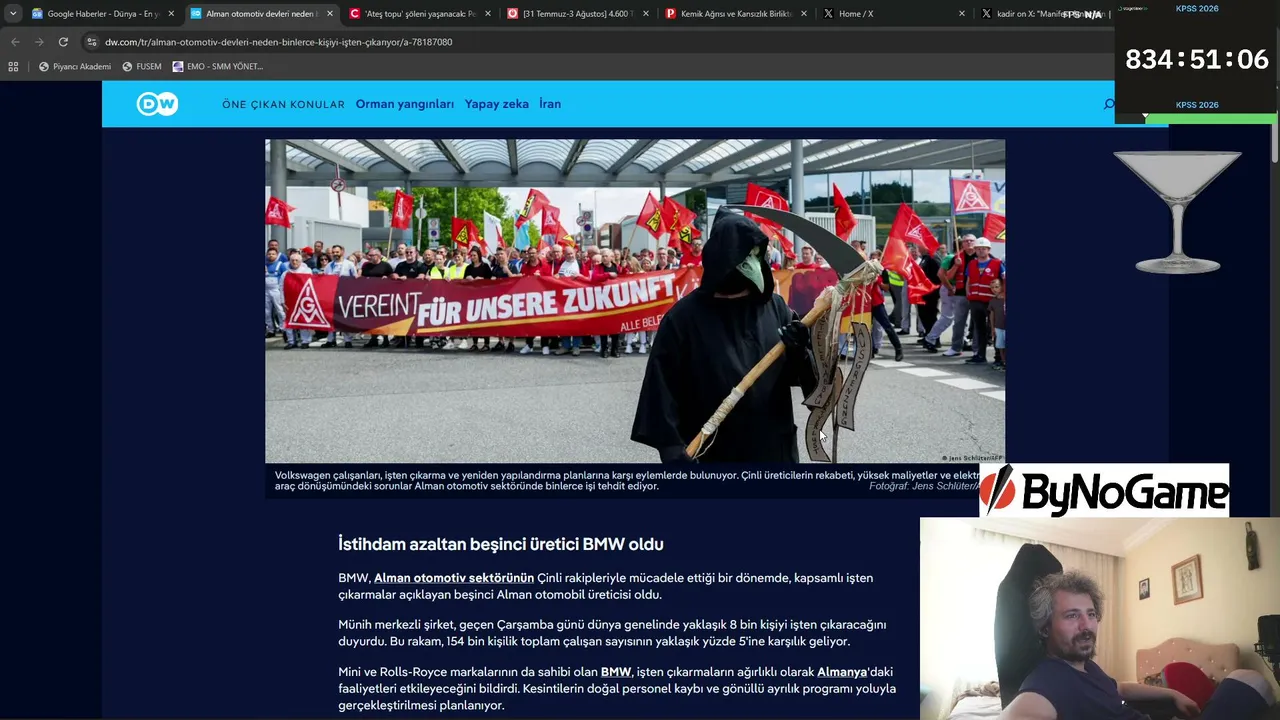Open the Chrome apps grid in bookmarks bar
Viewport: 1280px width, 720px height.
[13, 67]
